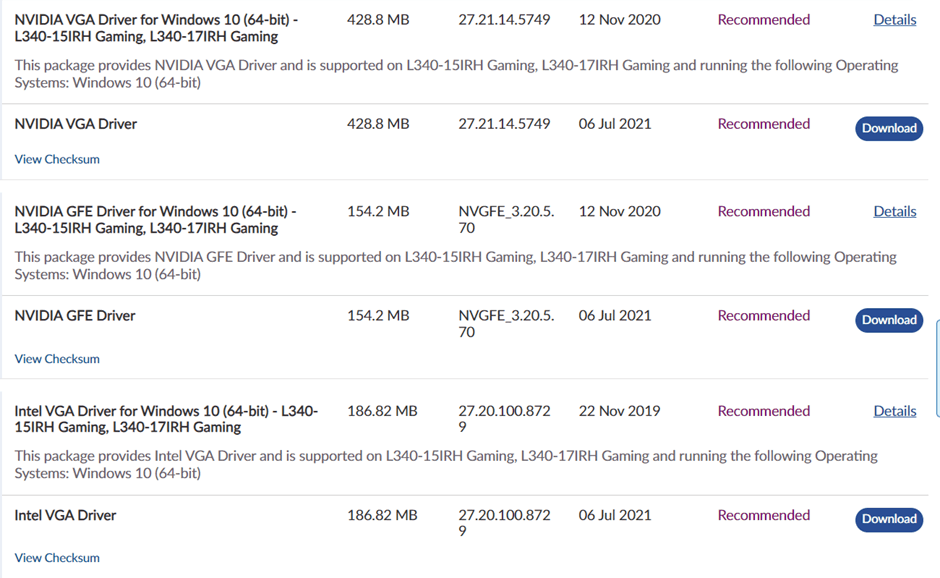Click the 428.8 MB size in the NVIDIA VGA package row
This screenshot has height=578, width=940.
click(x=378, y=20)
